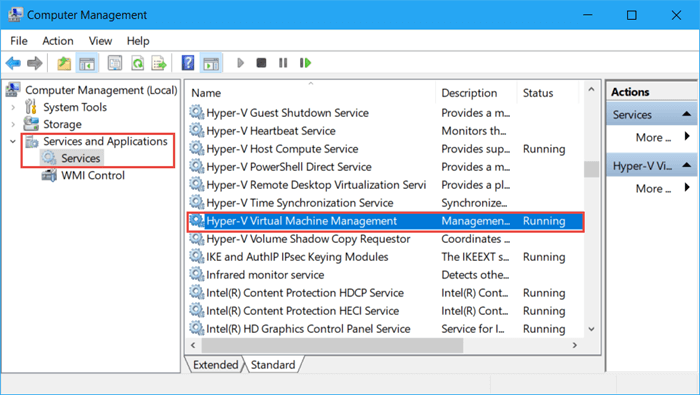
Task: Click the vertical scrollbar thumb in services list
Action: click(592, 169)
